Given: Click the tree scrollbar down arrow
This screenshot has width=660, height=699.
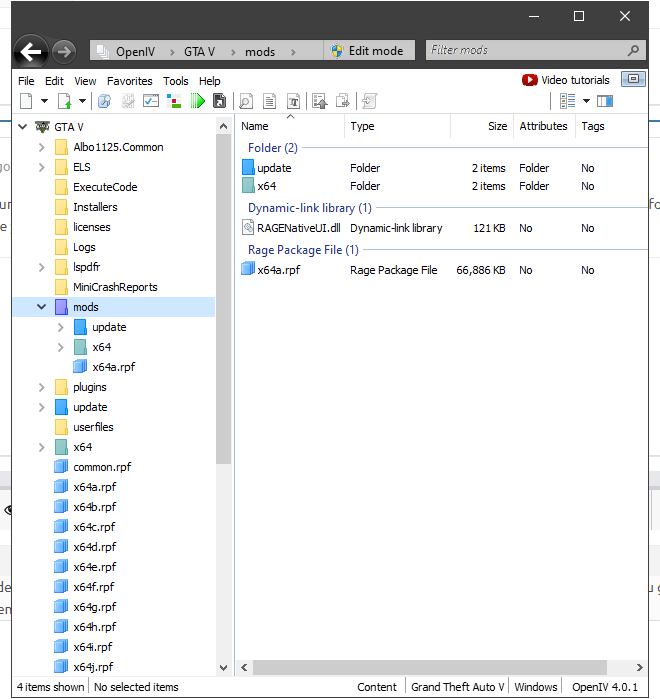Looking at the screenshot, I should click(x=223, y=668).
